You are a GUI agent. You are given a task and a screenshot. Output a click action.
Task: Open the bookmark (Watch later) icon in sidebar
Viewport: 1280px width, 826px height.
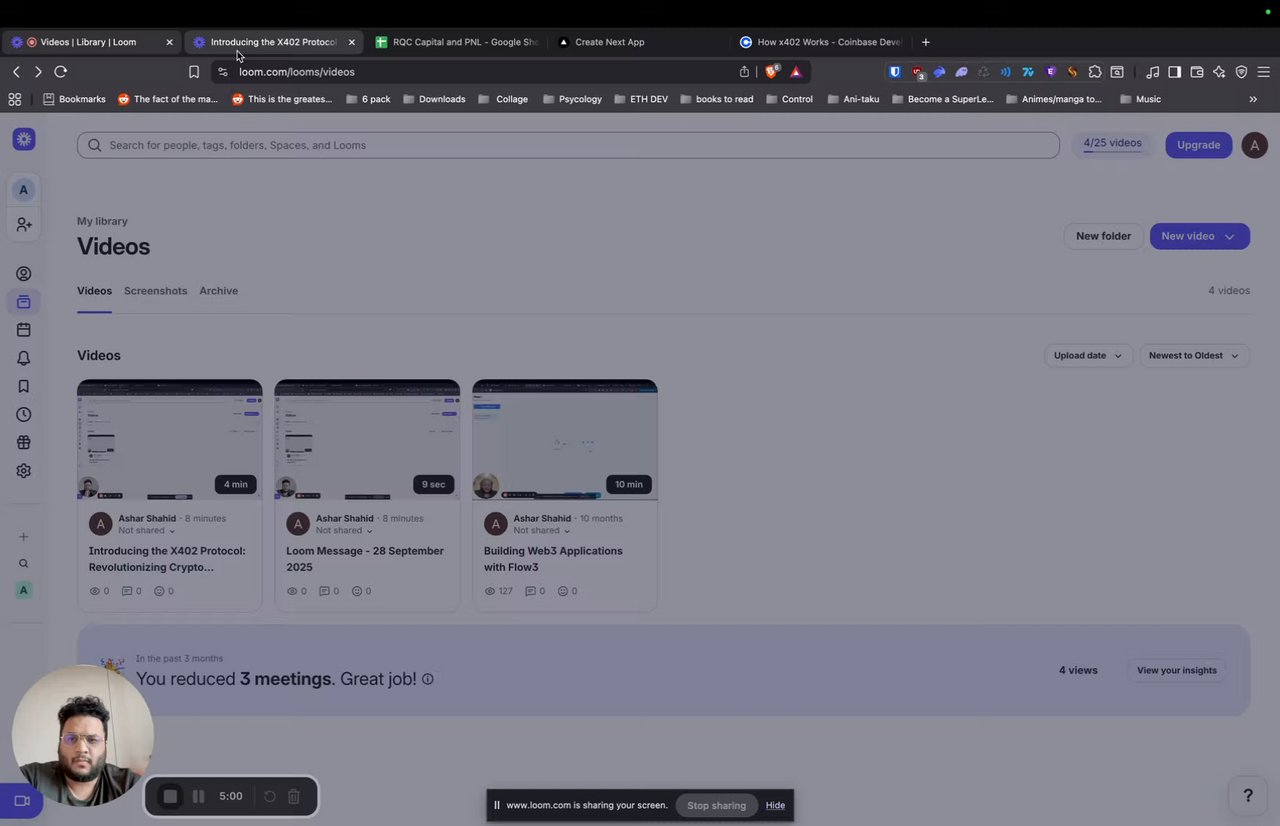24,386
